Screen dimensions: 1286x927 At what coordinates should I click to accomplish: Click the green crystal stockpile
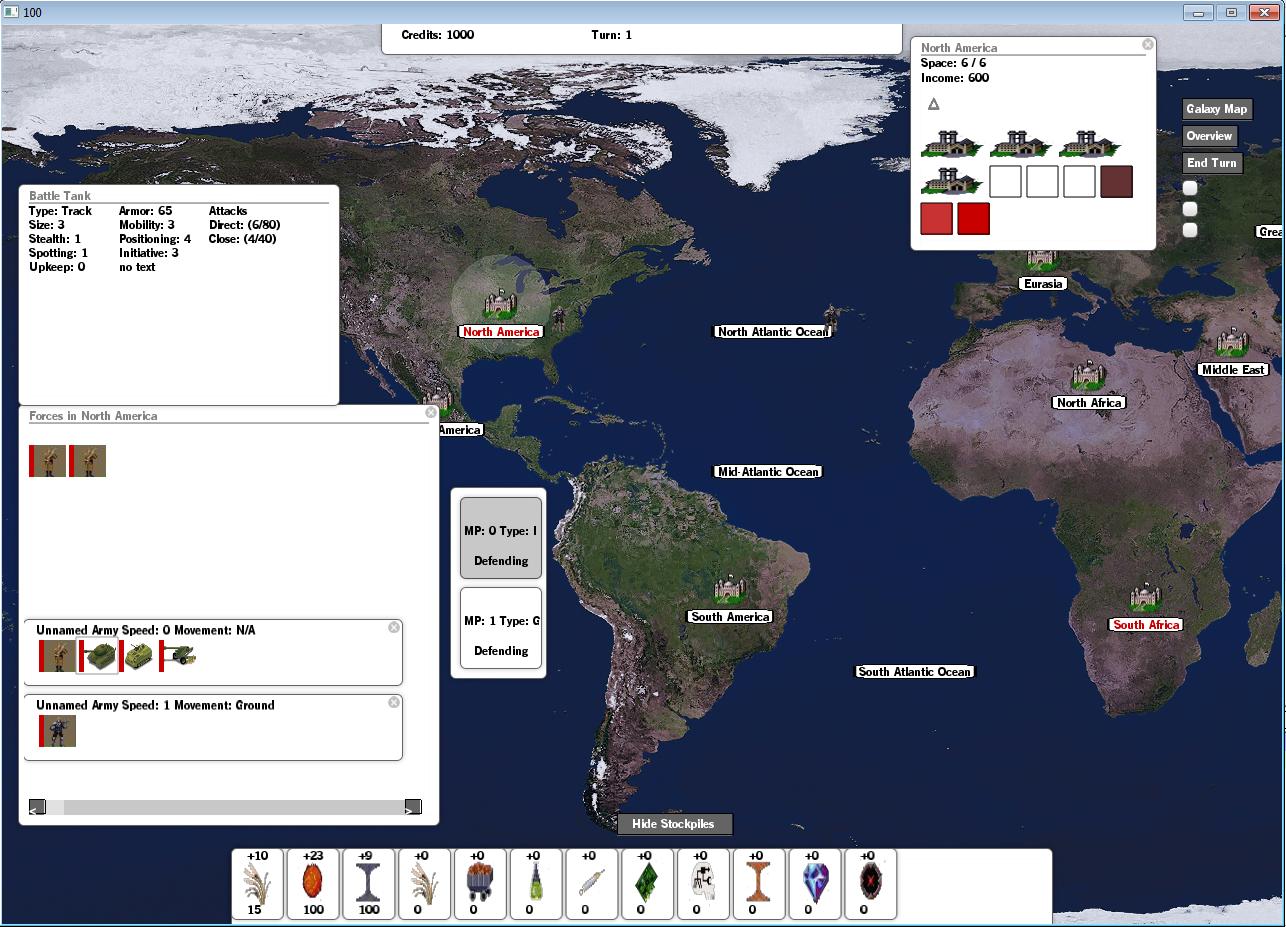(x=649, y=884)
